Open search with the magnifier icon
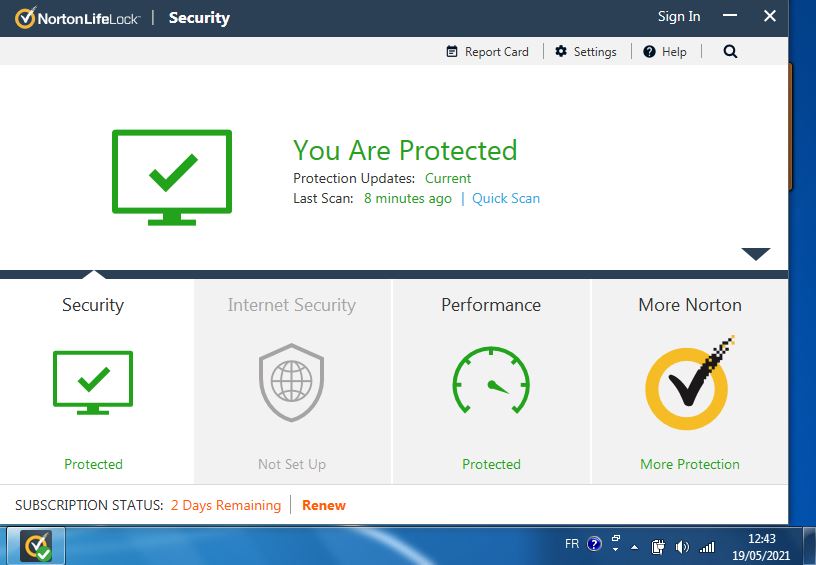Image resolution: width=816 pixels, height=565 pixels. (730, 52)
